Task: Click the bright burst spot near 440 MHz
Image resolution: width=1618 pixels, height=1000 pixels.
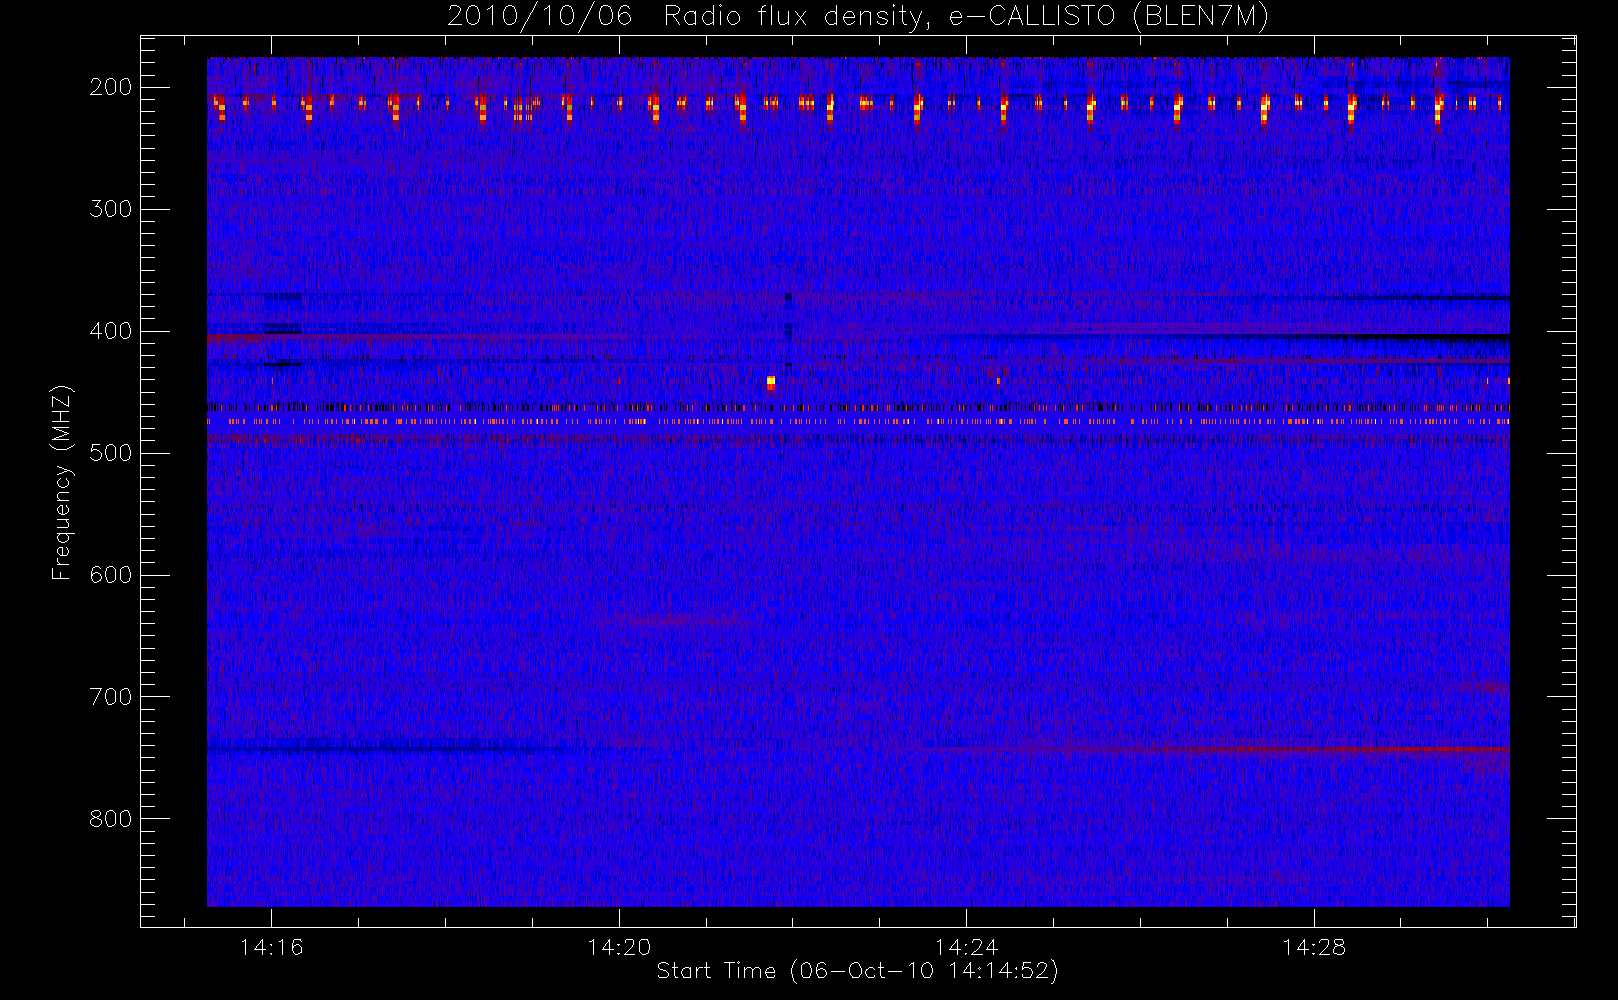Action: click(770, 383)
